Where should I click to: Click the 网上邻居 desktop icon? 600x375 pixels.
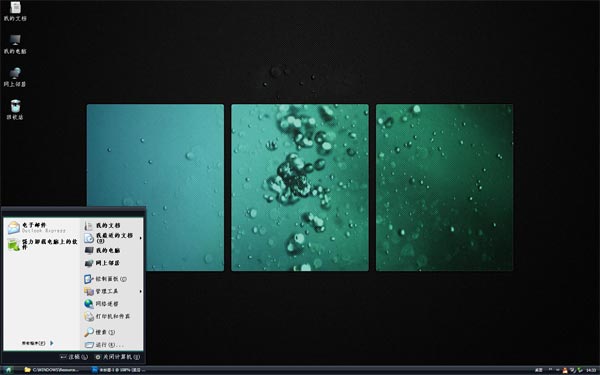(15, 77)
